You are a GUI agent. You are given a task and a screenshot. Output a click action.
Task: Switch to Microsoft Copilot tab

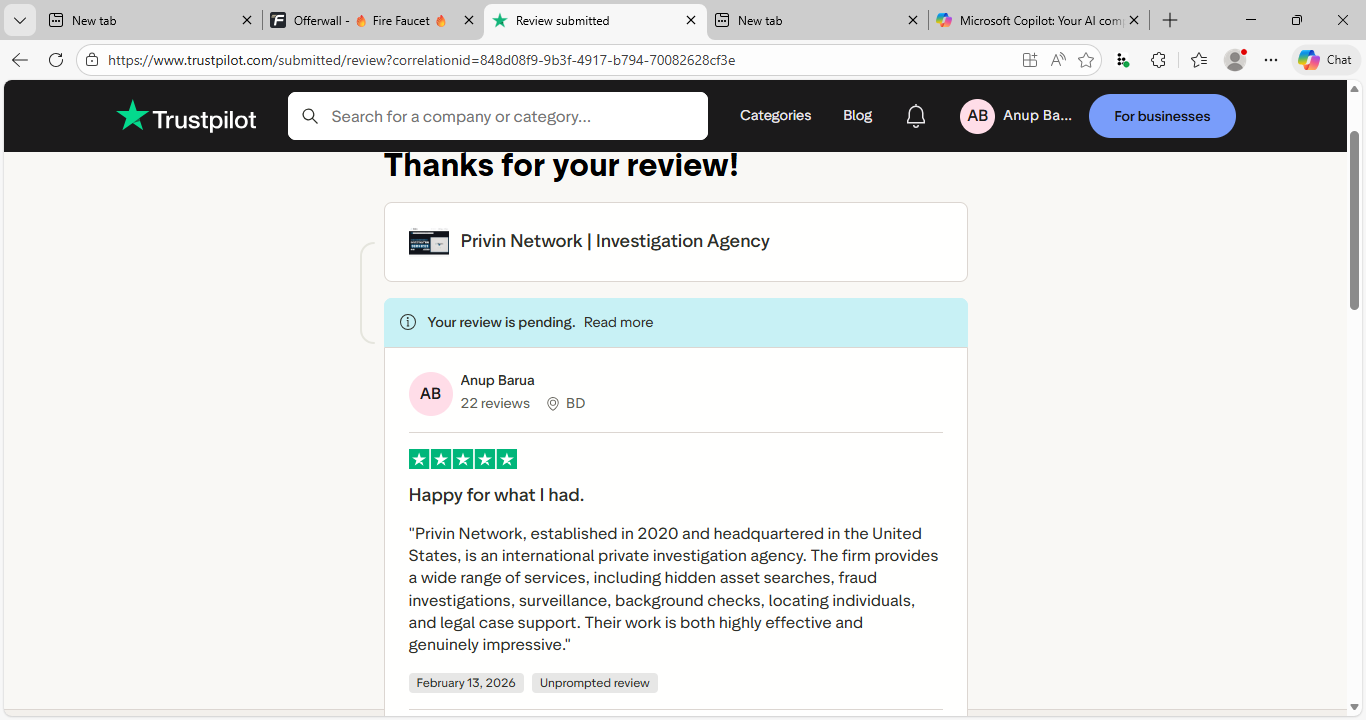coord(1030,20)
